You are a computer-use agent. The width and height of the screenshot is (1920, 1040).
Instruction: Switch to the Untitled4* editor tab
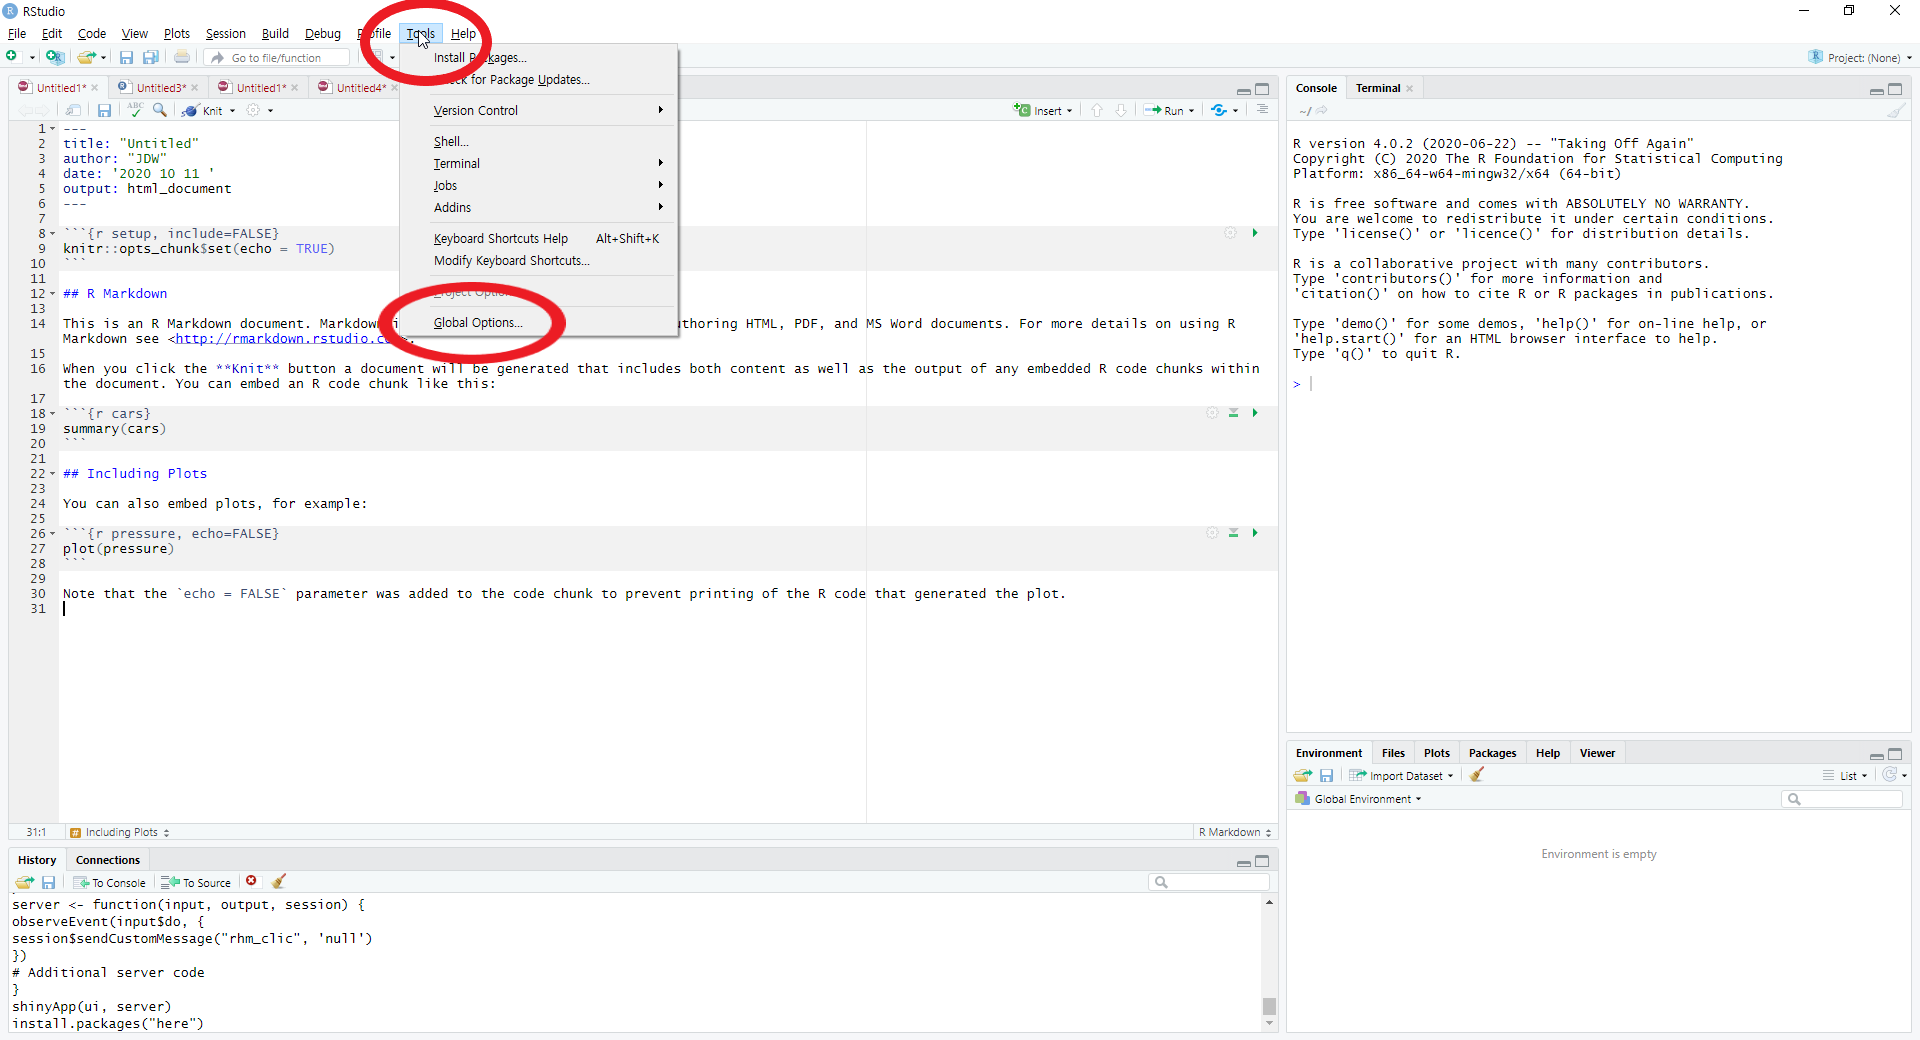pyautogui.click(x=360, y=88)
